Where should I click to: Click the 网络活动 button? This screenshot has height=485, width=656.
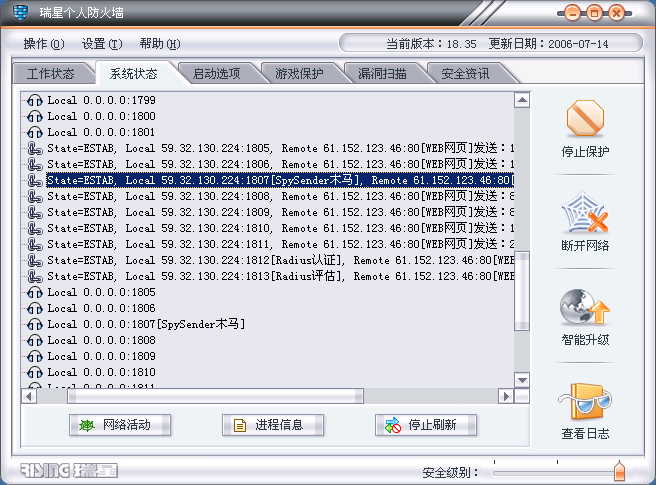click(x=120, y=425)
